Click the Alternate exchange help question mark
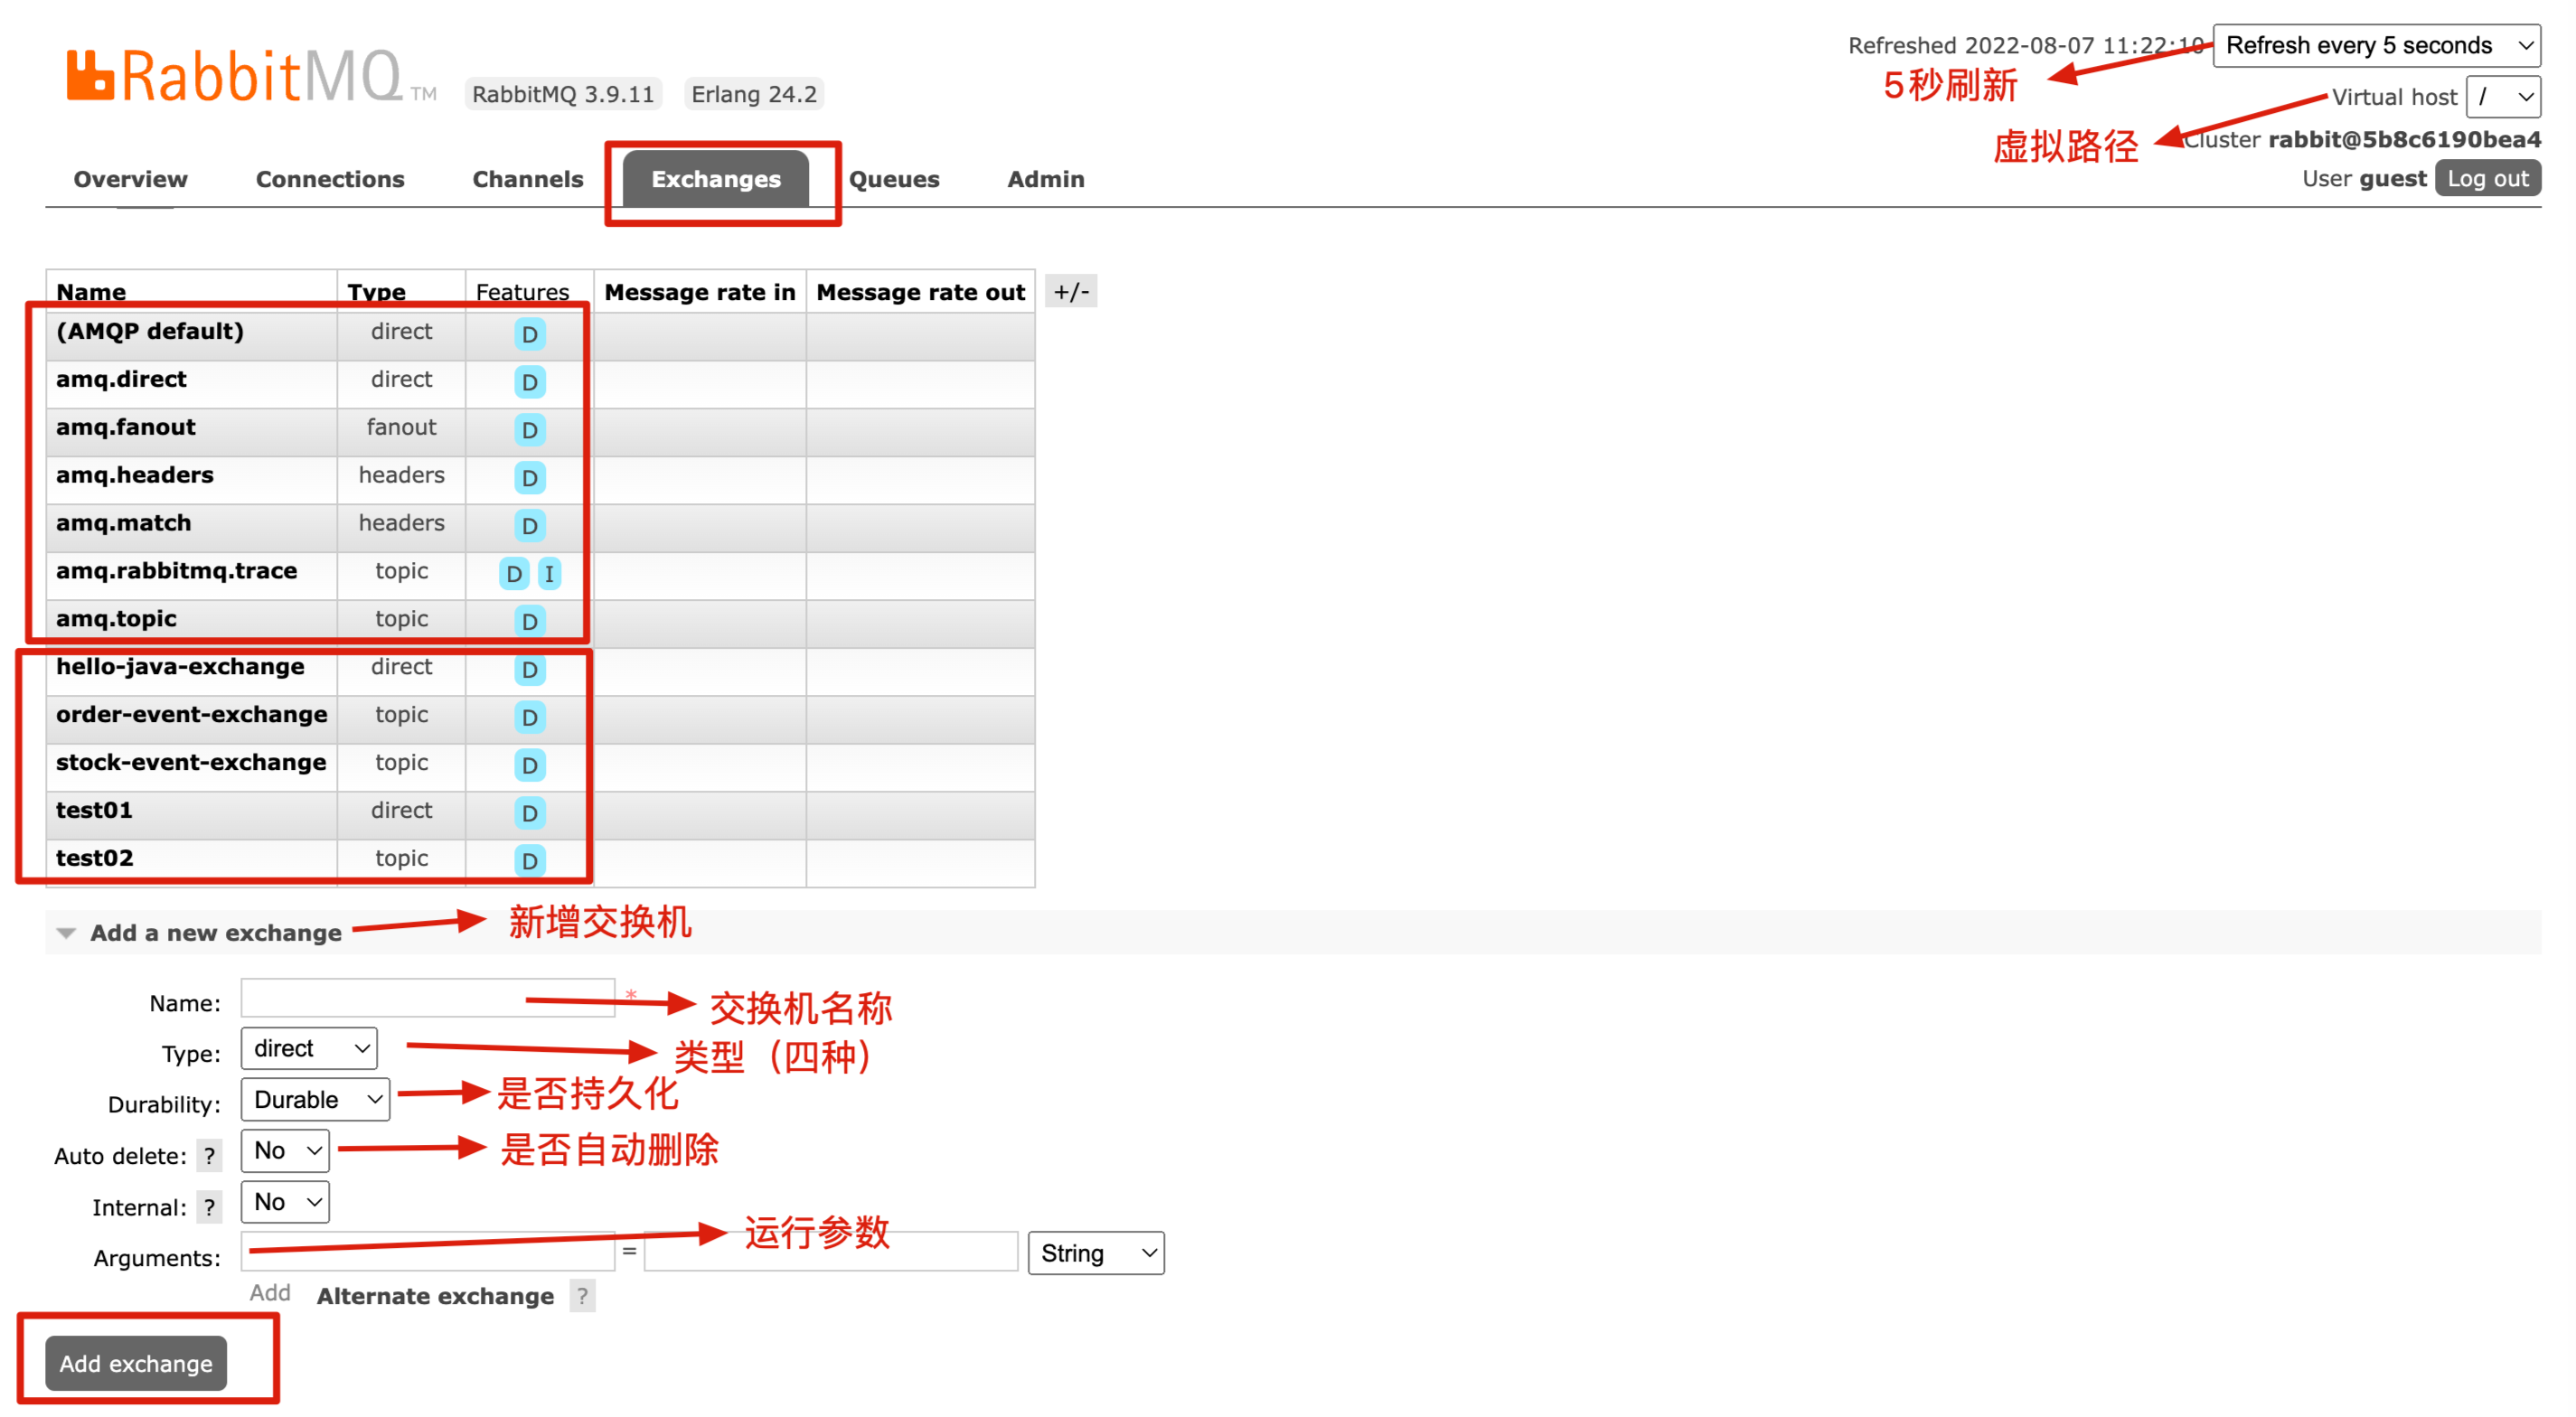 coord(582,1296)
